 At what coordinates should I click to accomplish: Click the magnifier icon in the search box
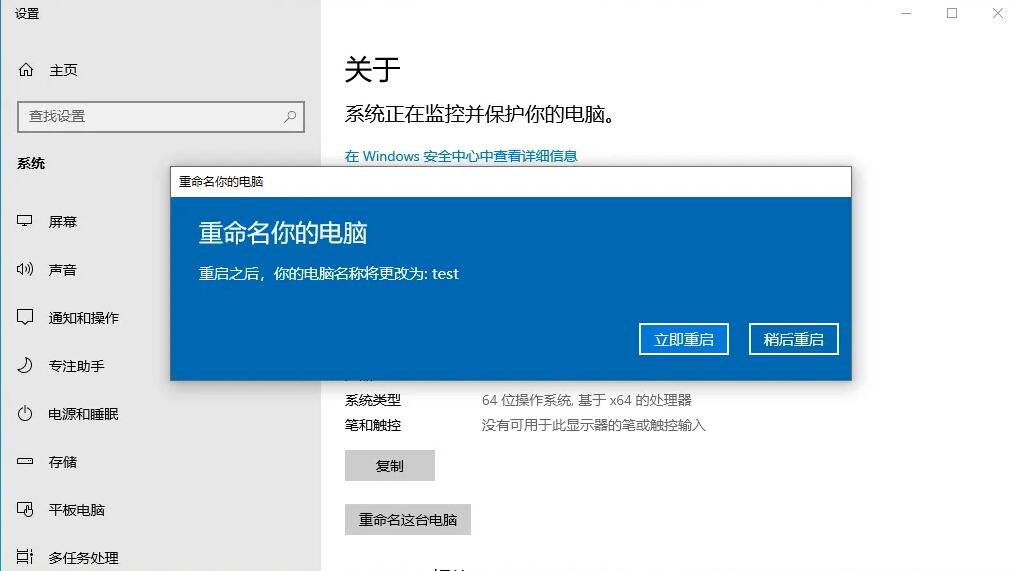[x=290, y=116]
